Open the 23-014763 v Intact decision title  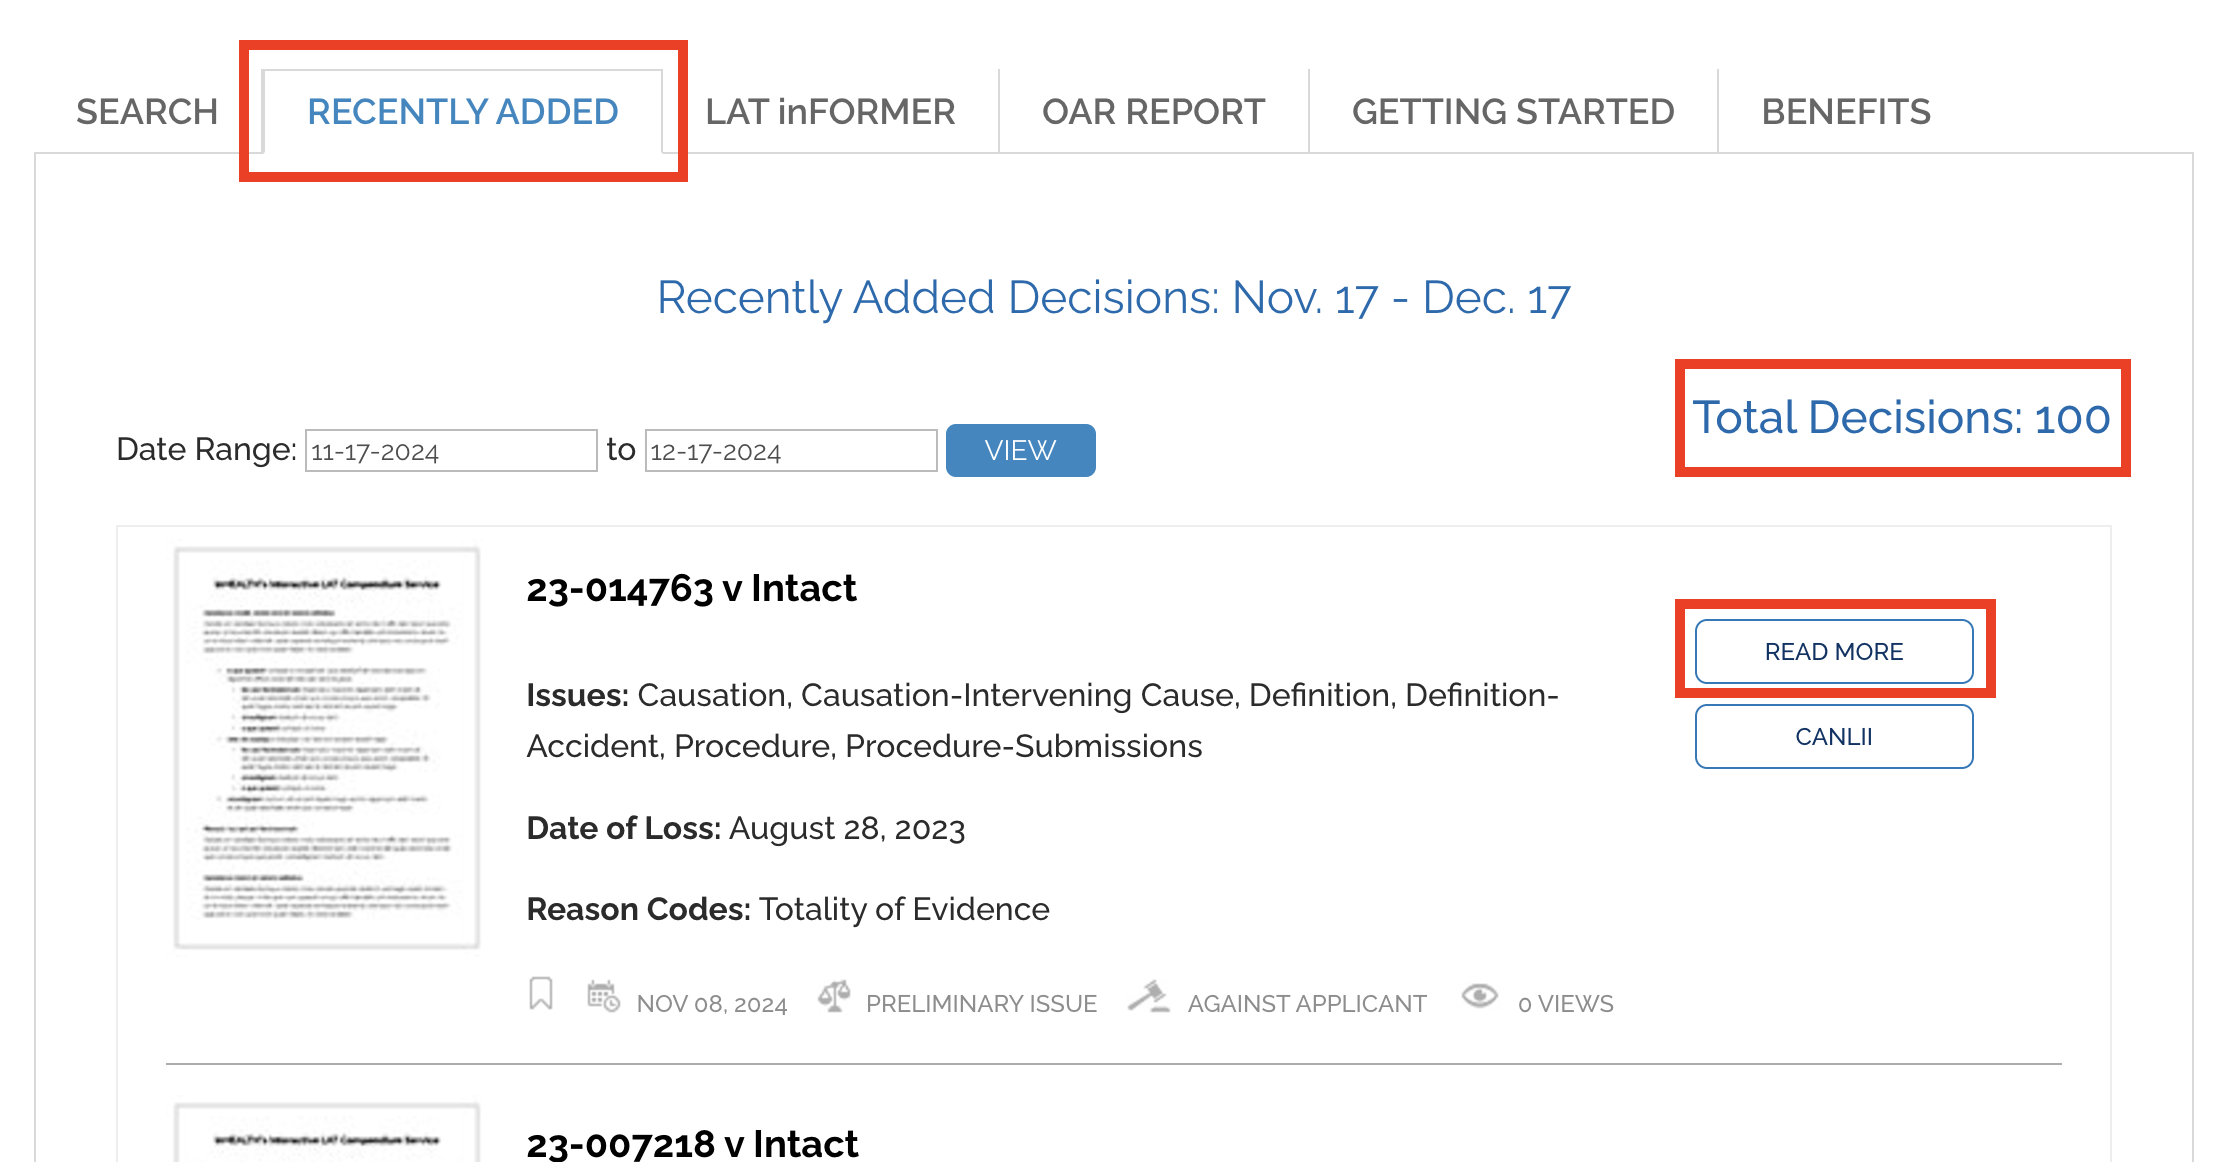click(x=691, y=589)
